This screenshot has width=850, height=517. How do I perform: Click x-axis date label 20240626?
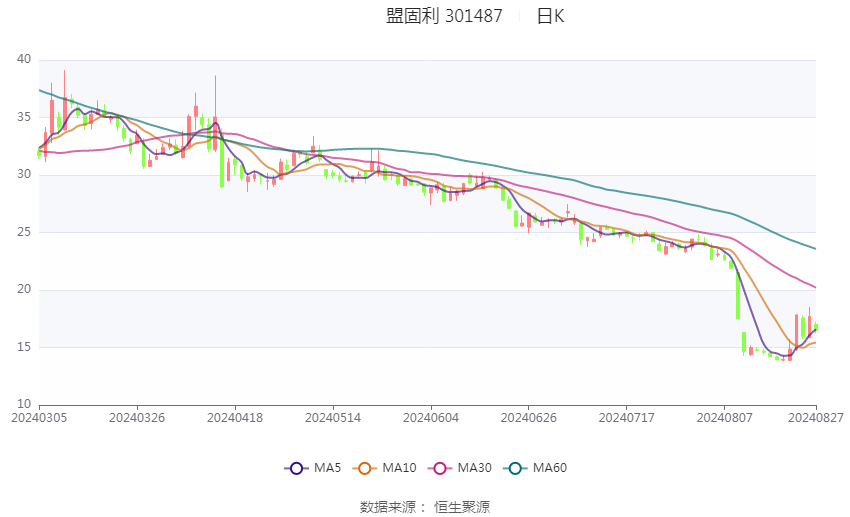coord(529,418)
